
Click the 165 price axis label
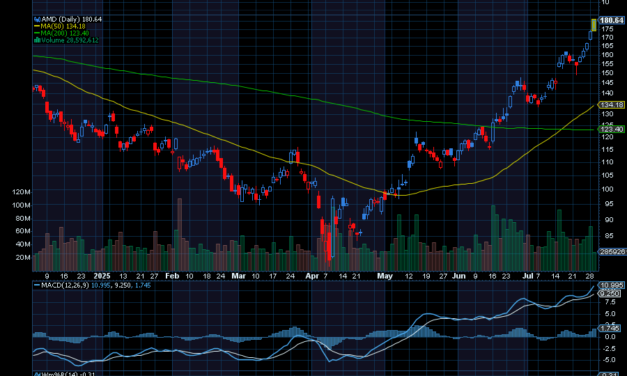coord(607,46)
